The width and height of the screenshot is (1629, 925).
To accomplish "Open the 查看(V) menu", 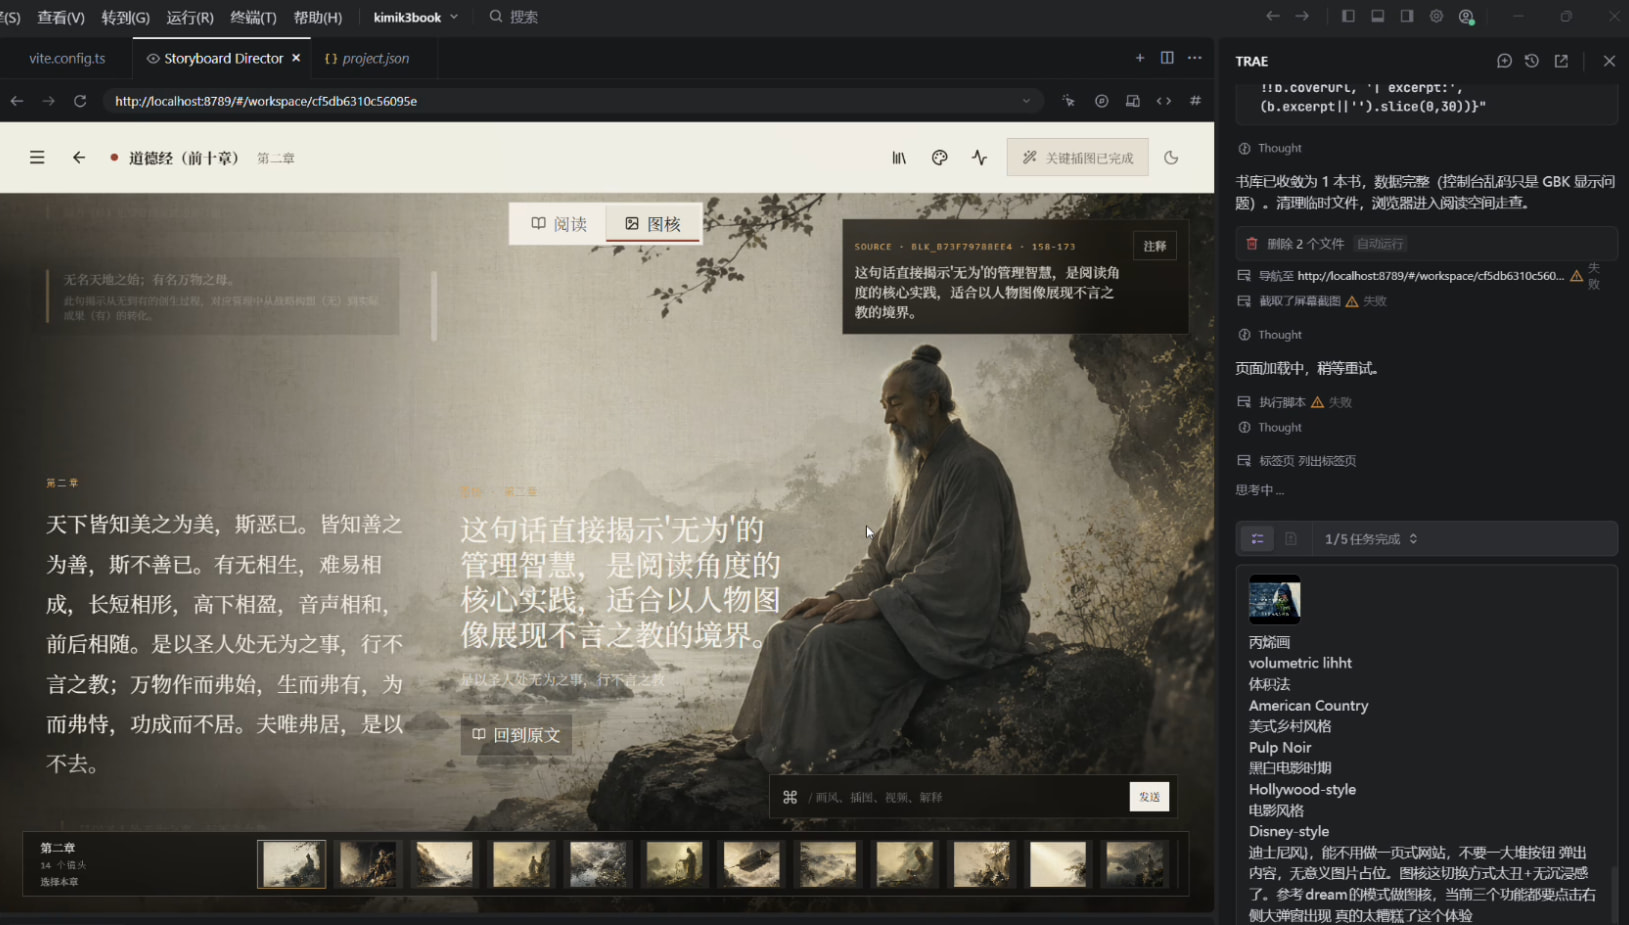I will [61, 17].
